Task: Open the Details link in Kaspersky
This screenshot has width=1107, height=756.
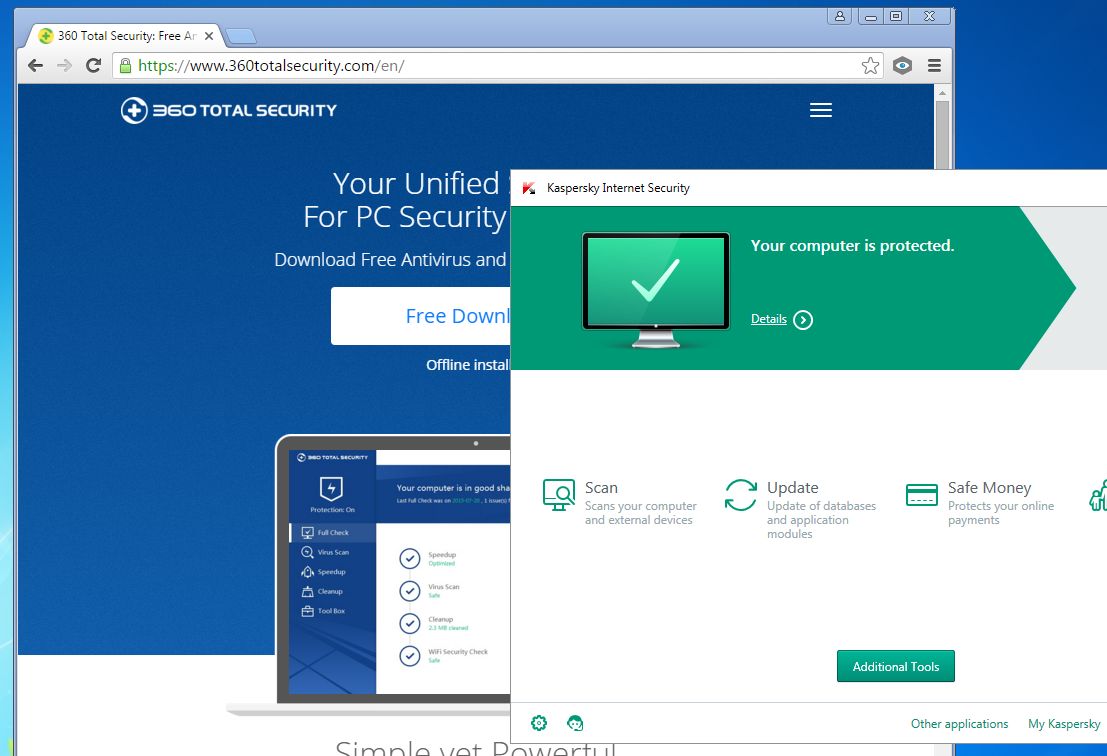Action: click(768, 319)
